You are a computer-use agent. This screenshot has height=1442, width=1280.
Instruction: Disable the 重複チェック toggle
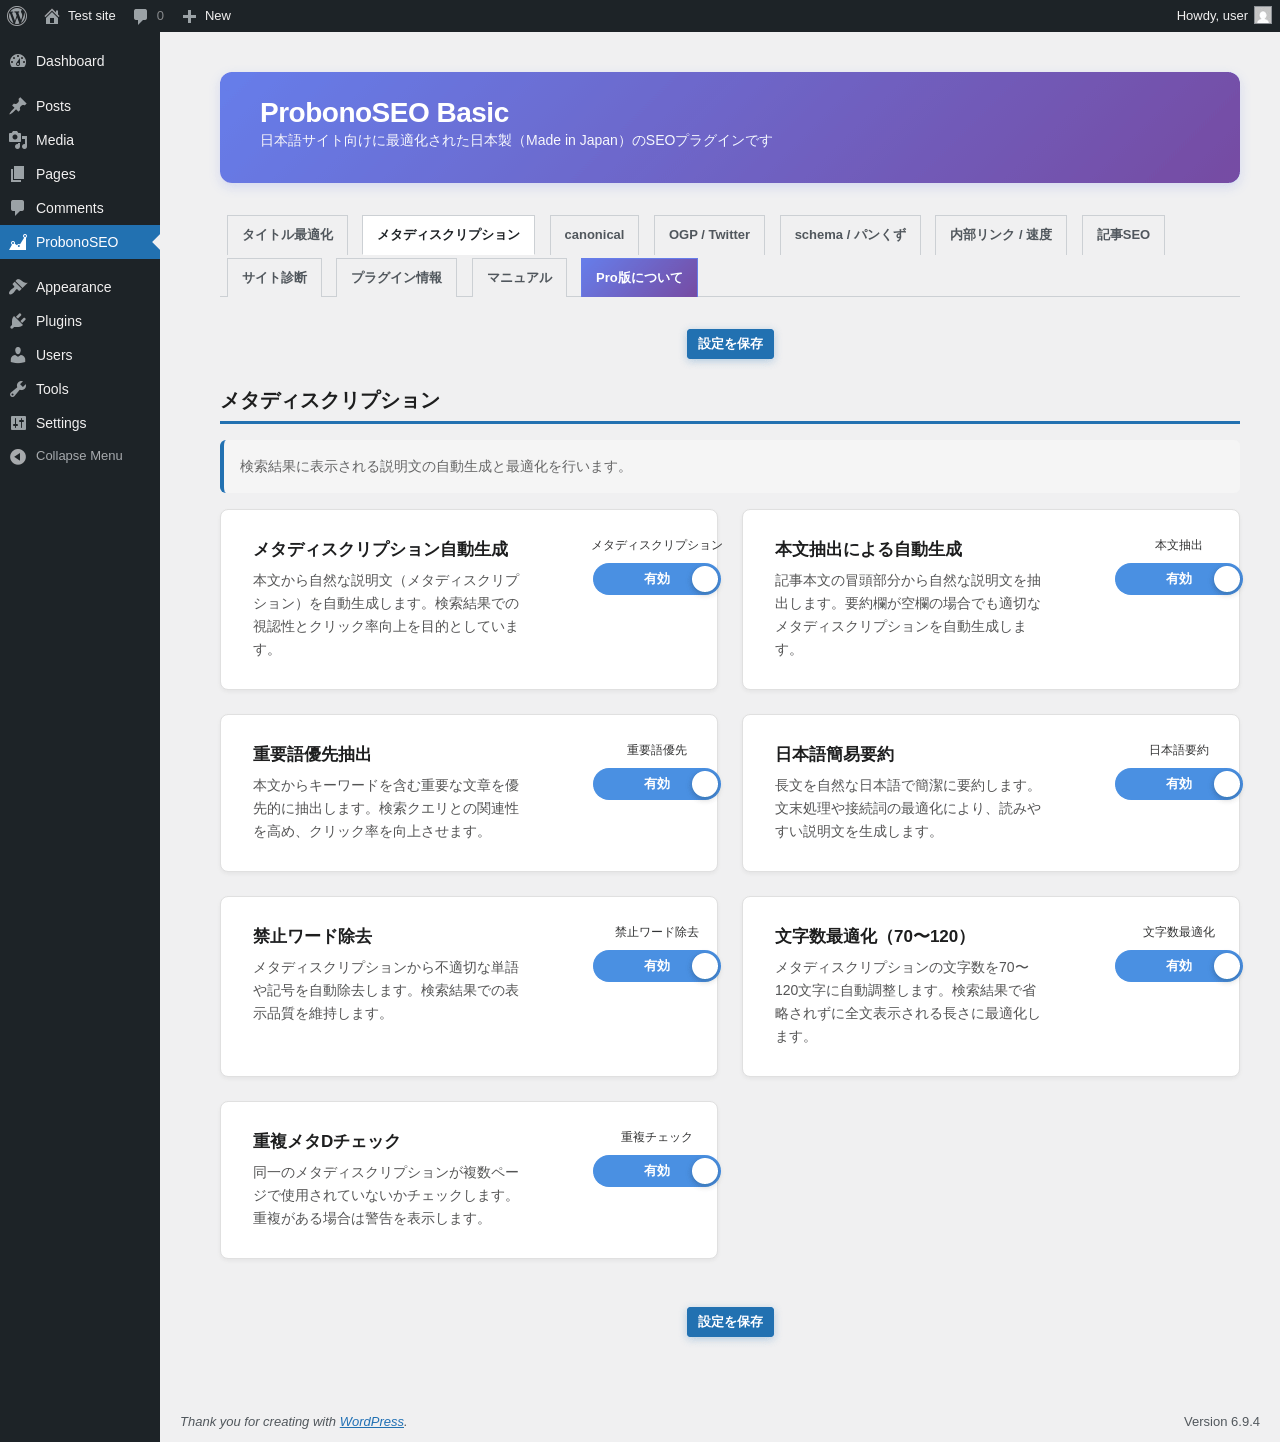(657, 1171)
